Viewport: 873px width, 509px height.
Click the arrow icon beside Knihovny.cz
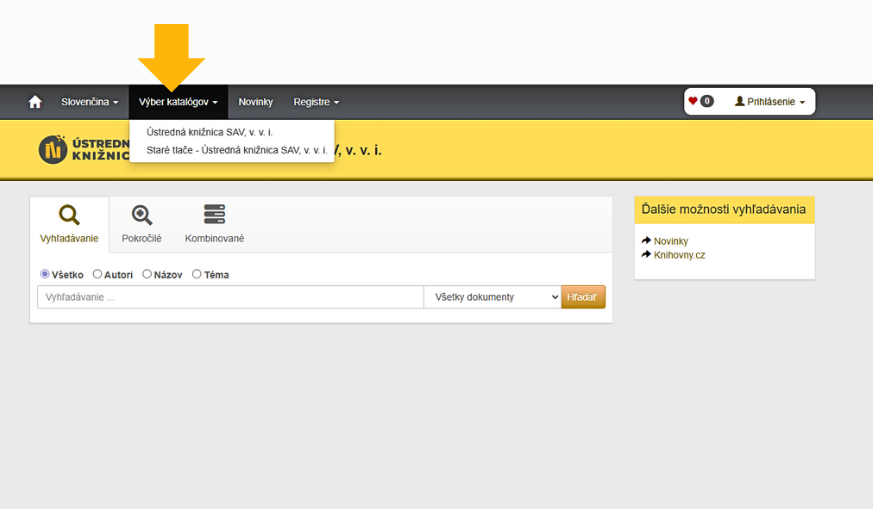pyautogui.click(x=646, y=255)
